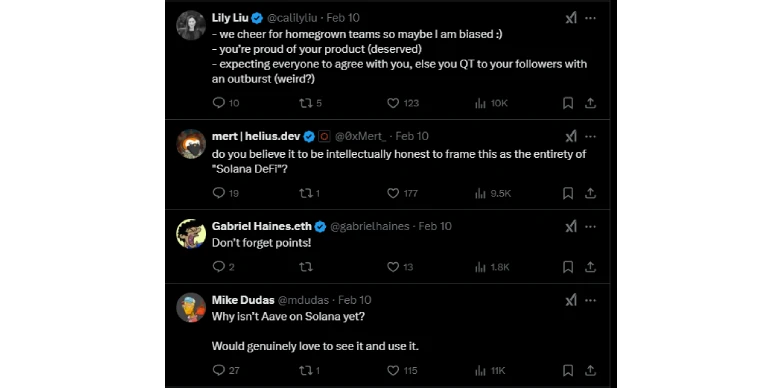Bookmark Mike Dudas's tweet
The height and width of the screenshot is (388, 783).
click(x=568, y=371)
